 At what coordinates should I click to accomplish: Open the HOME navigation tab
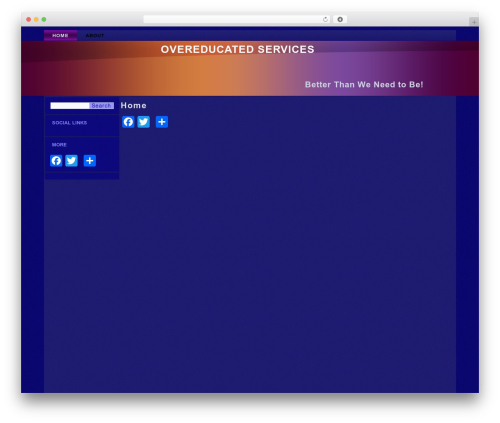pyautogui.click(x=60, y=35)
